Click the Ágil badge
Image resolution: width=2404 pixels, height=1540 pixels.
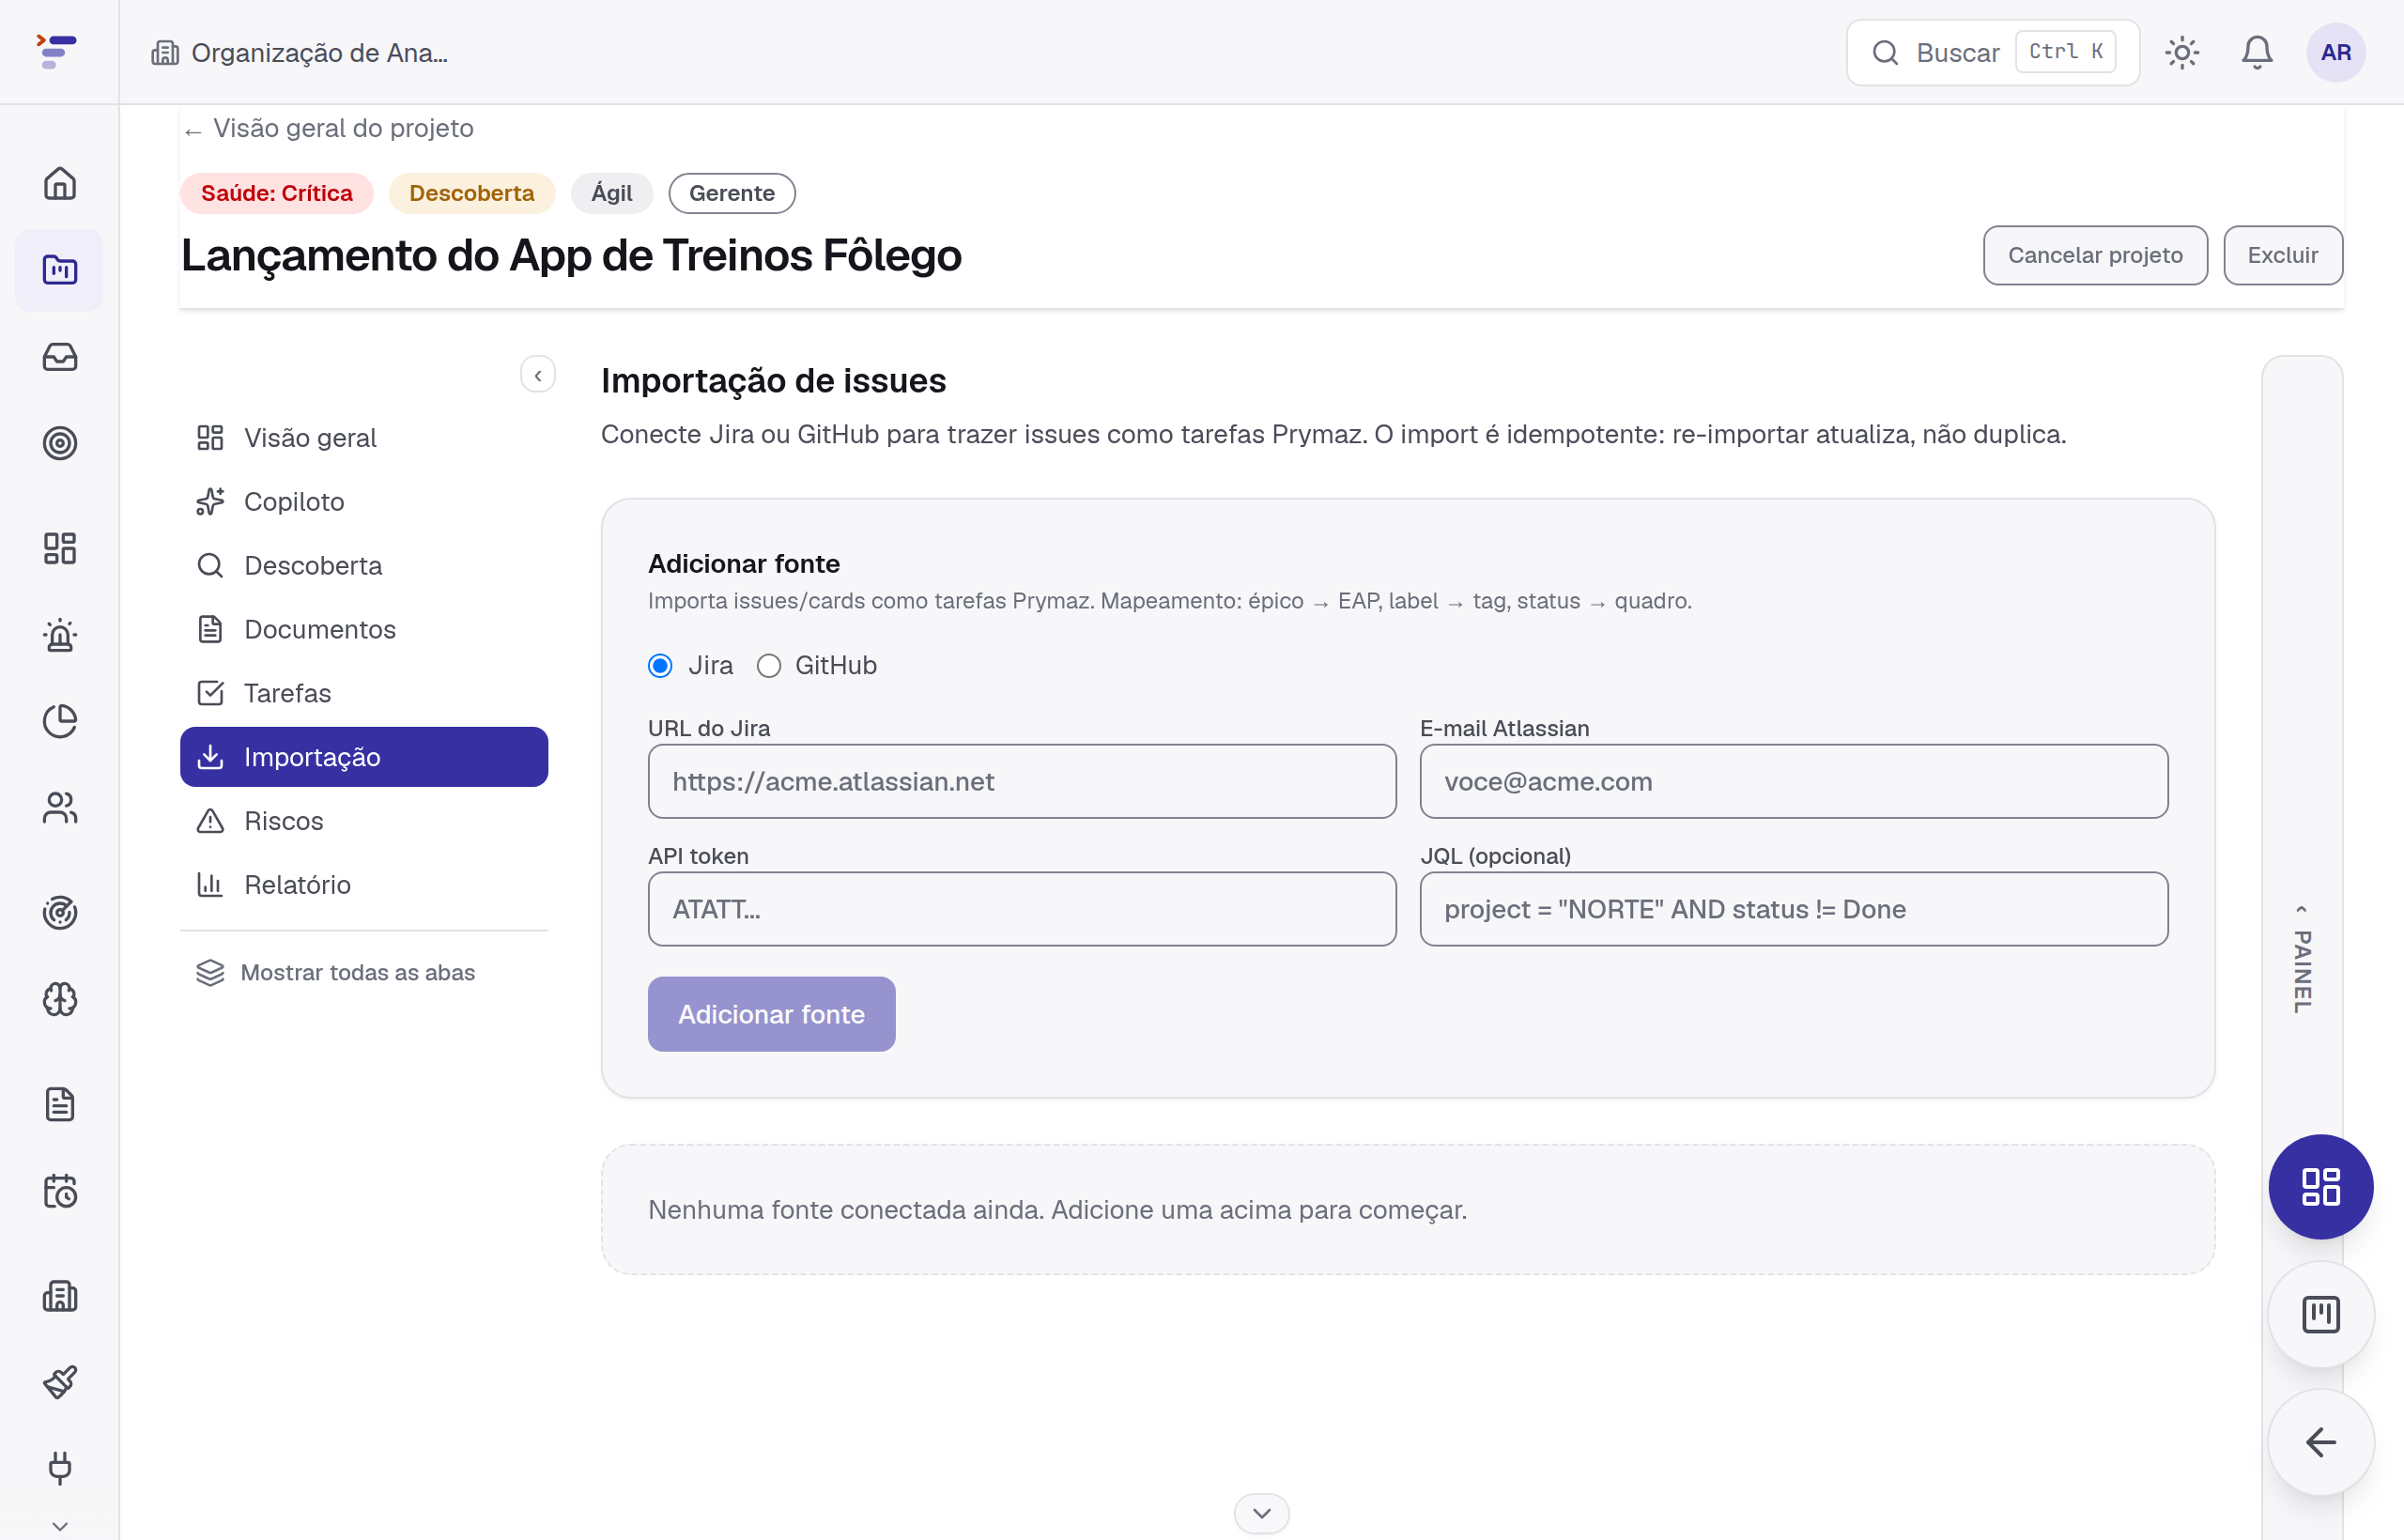tap(612, 193)
